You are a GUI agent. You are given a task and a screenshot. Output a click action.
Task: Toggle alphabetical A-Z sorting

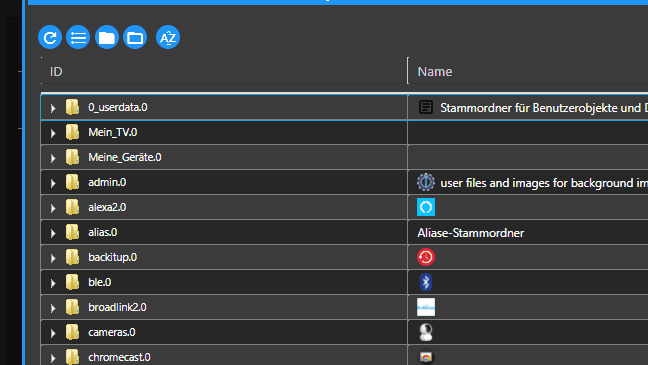pyautogui.click(x=168, y=38)
